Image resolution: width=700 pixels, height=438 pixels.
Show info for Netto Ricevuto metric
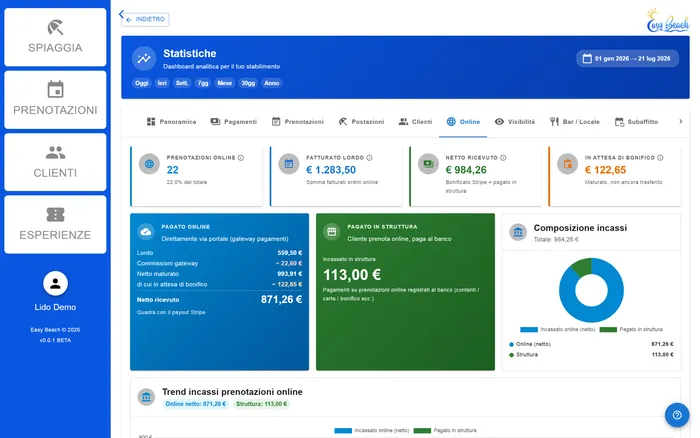(503, 158)
